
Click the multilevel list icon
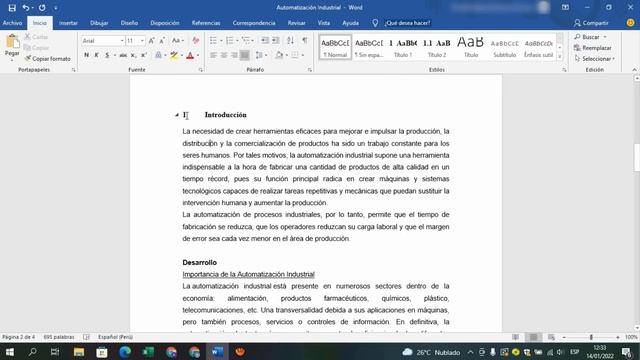pos(245,40)
